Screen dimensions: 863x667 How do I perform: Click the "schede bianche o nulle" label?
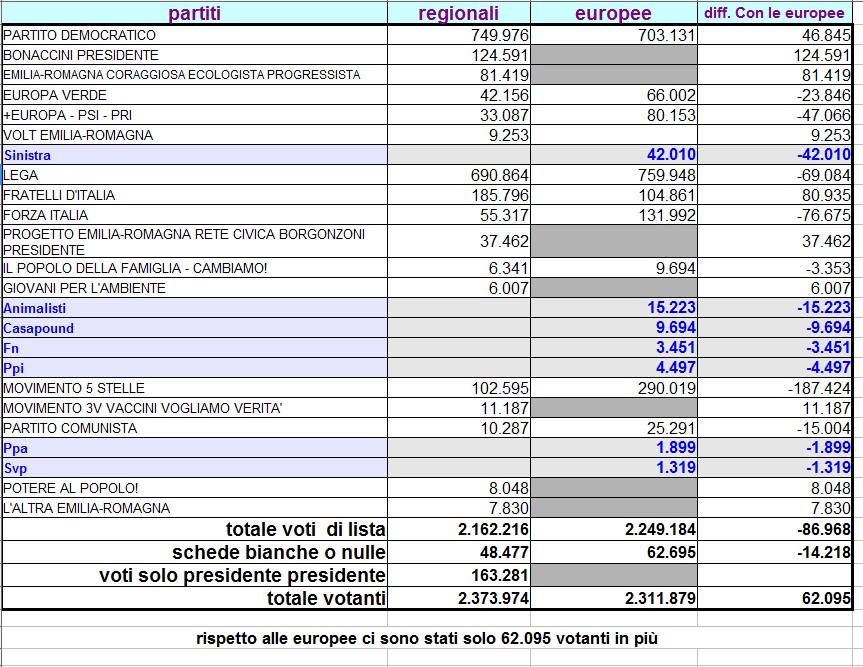coord(278,553)
